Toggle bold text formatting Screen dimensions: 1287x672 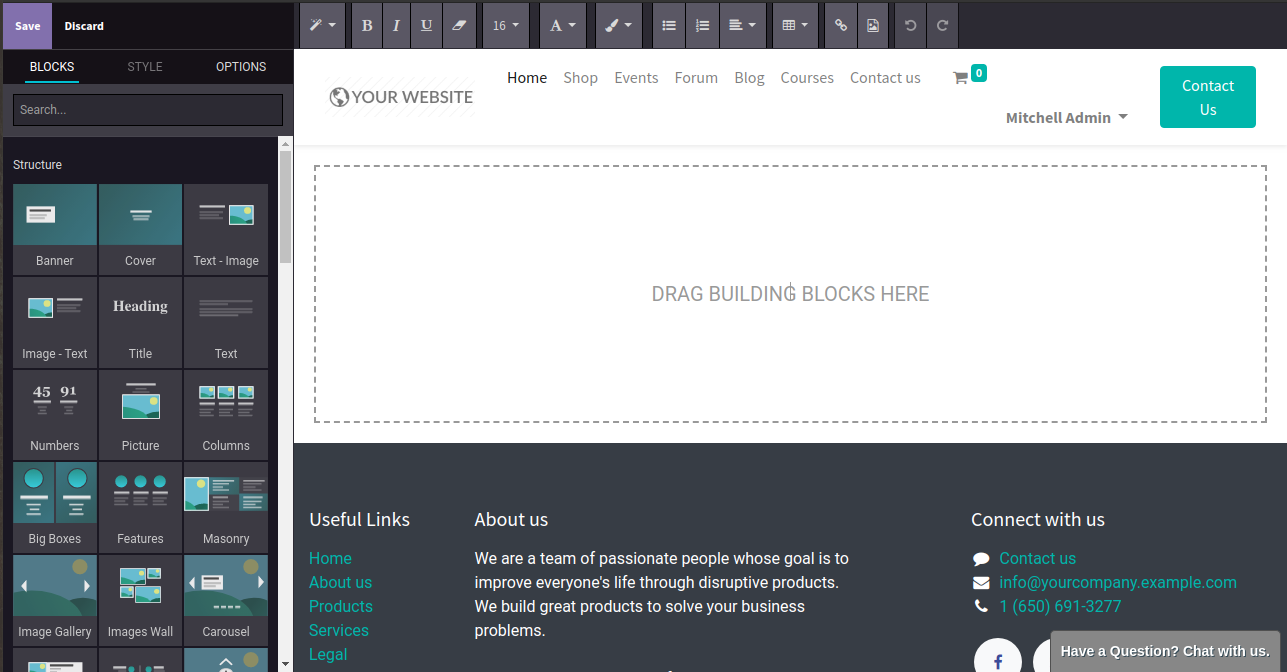[x=366, y=25]
